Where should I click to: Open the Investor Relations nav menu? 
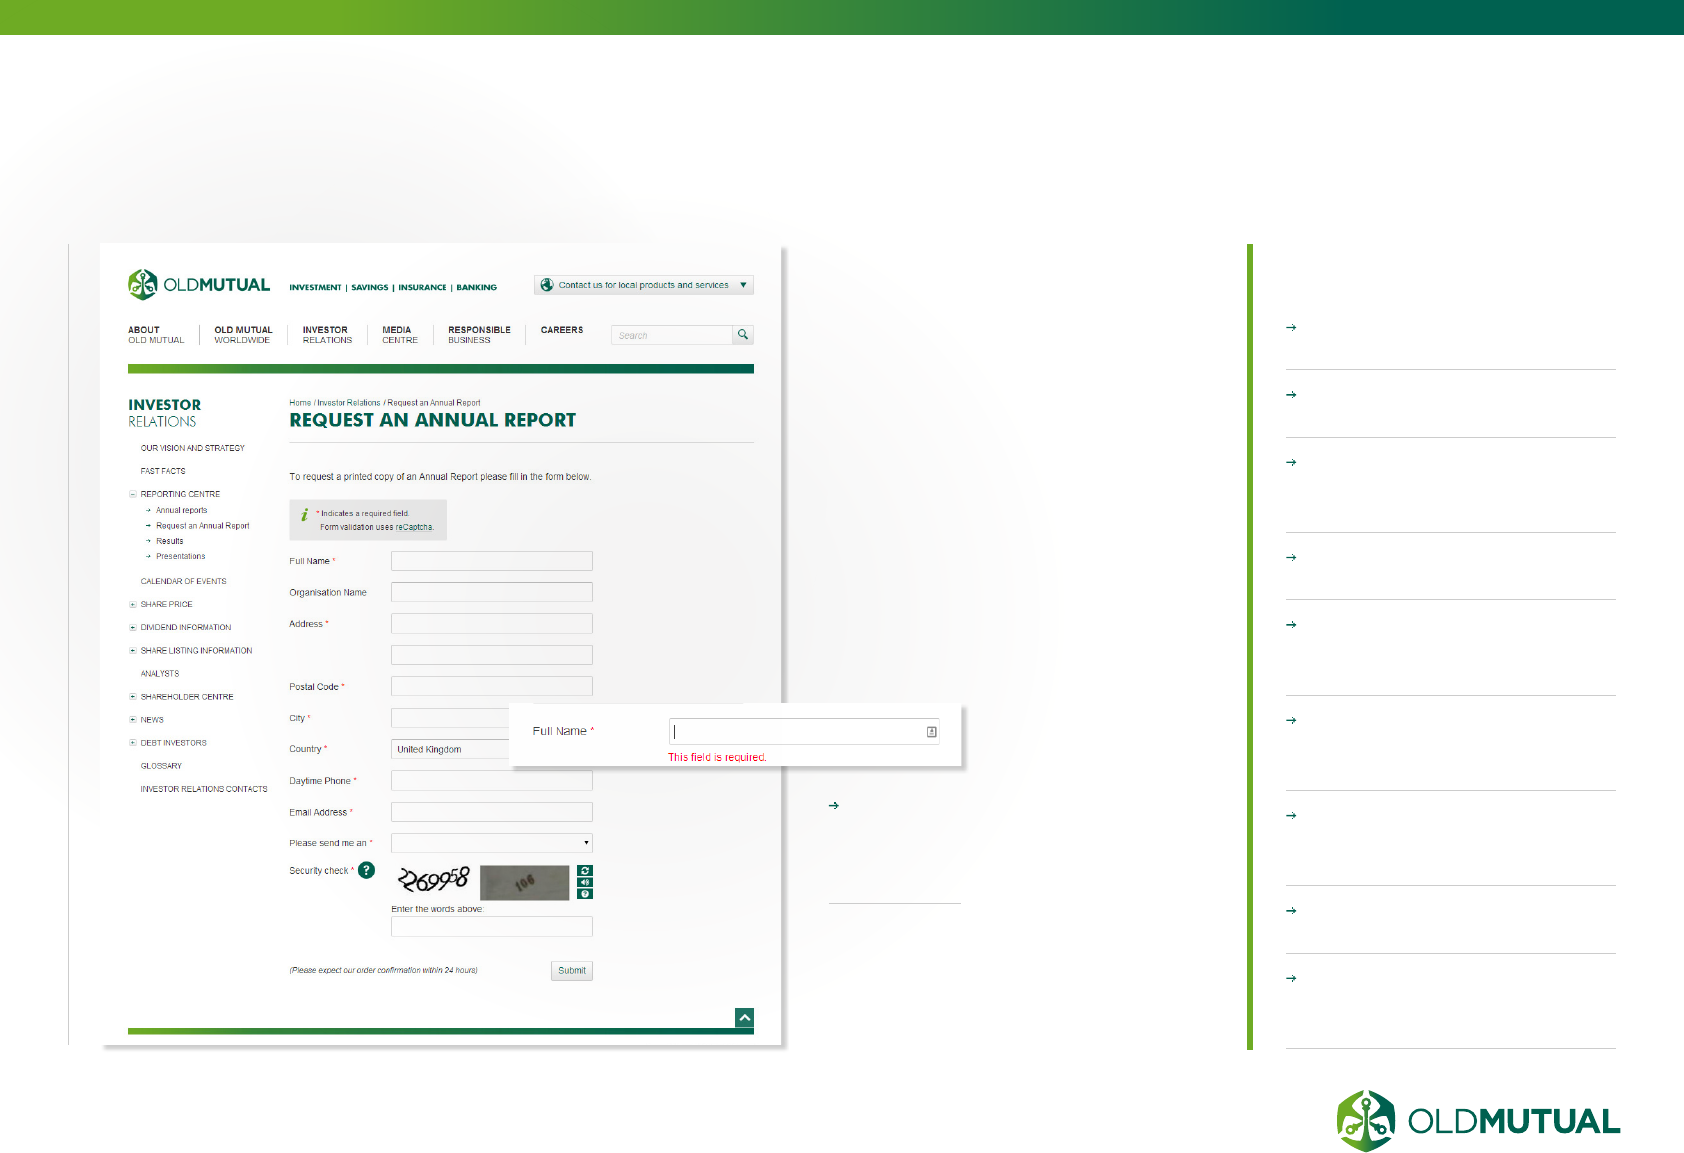click(327, 335)
